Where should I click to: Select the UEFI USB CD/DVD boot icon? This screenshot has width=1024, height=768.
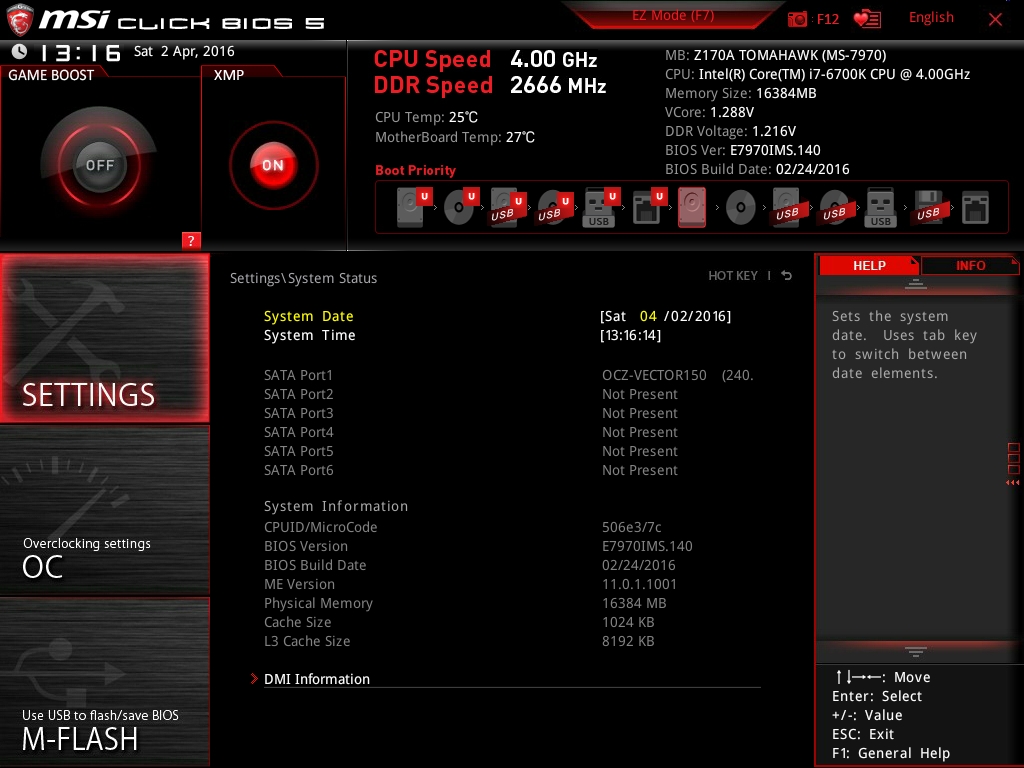click(x=554, y=208)
